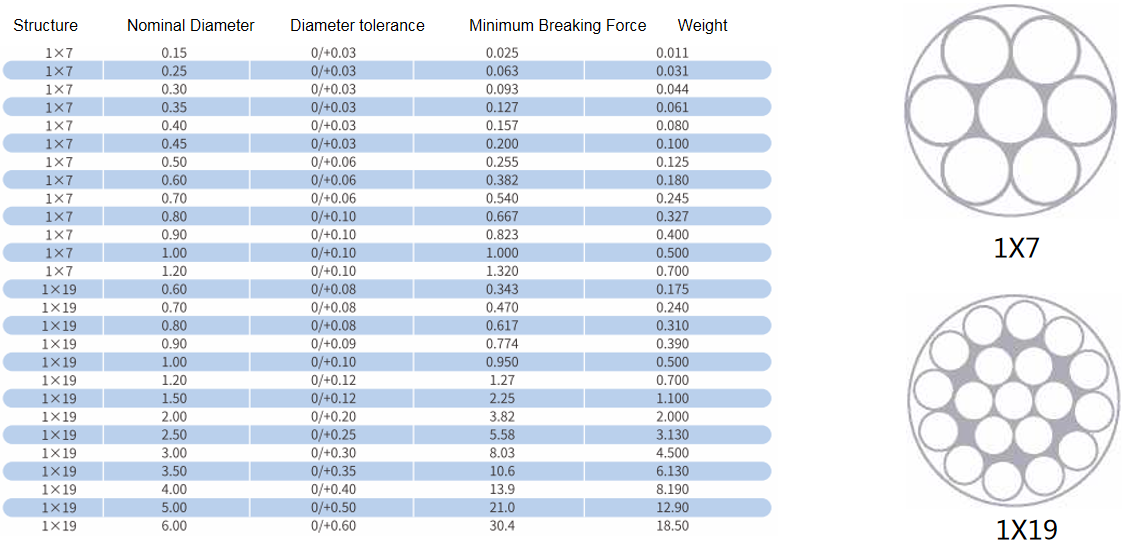Screen dimensions: 1128x551
Task: Select the 18.50 weight cell
Action: click(x=673, y=526)
